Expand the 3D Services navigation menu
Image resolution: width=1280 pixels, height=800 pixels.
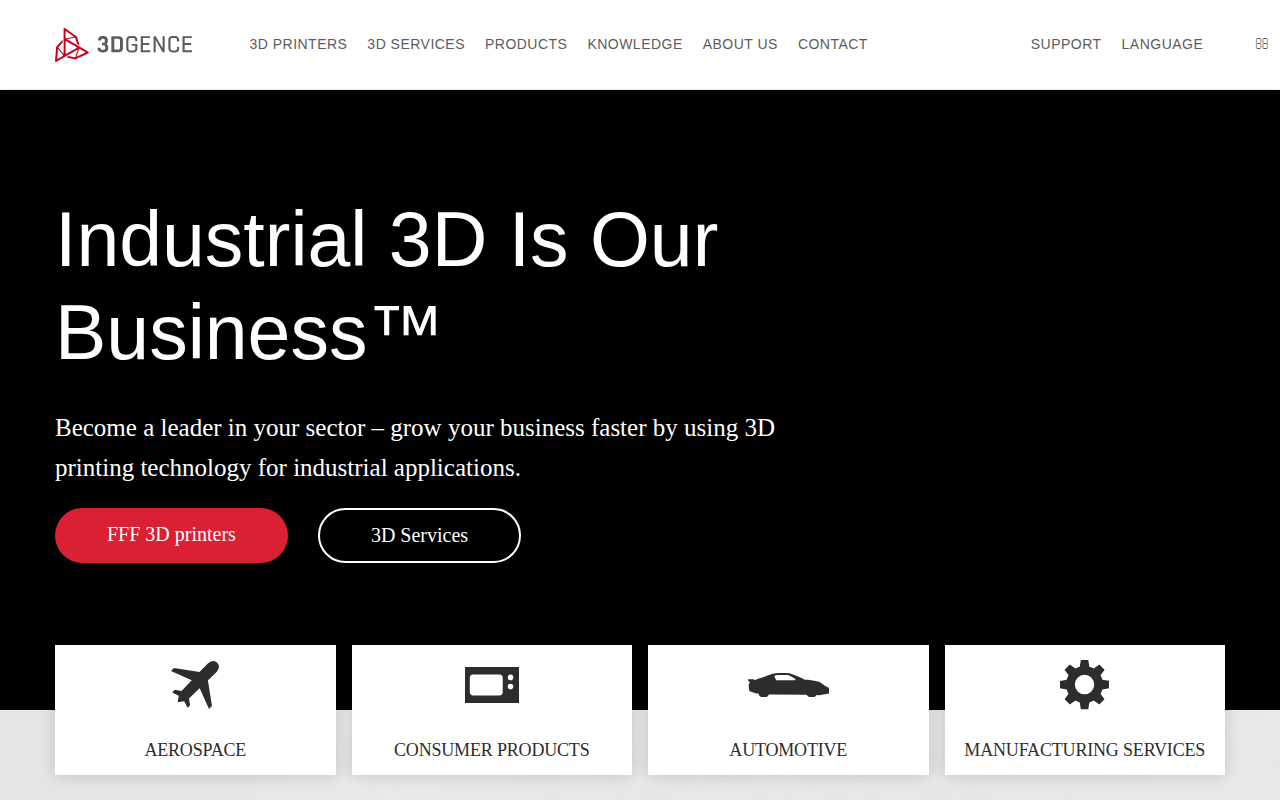point(416,44)
